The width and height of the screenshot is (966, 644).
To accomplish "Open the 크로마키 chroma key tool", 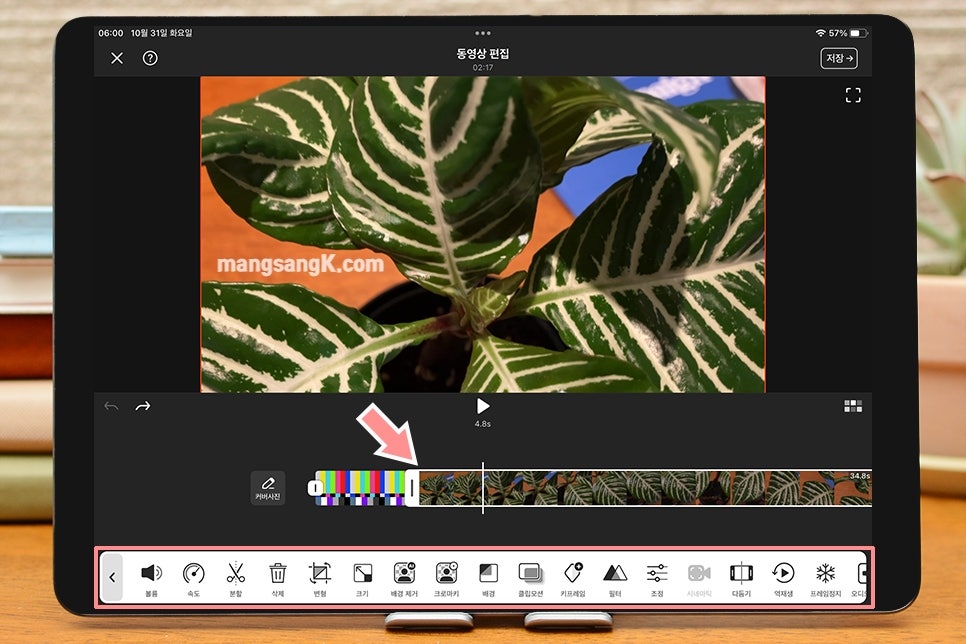I will pos(446,579).
